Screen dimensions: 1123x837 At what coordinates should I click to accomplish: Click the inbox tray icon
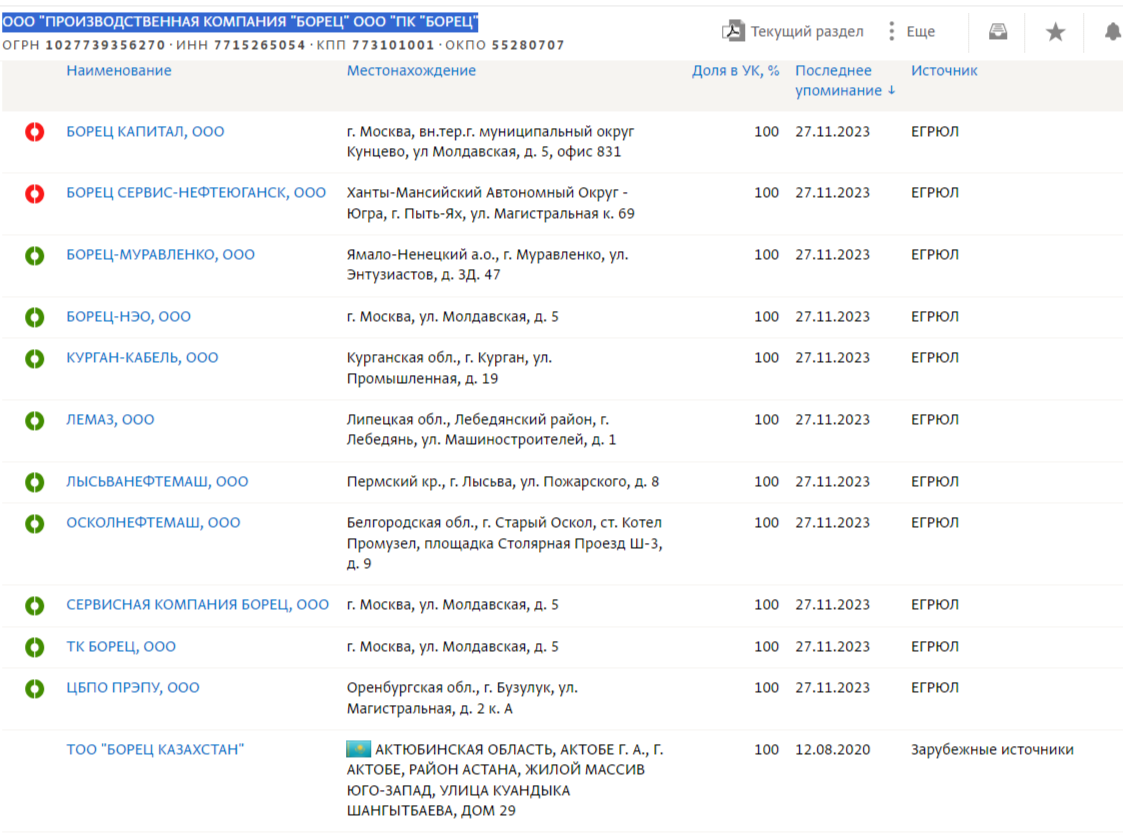point(997,32)
